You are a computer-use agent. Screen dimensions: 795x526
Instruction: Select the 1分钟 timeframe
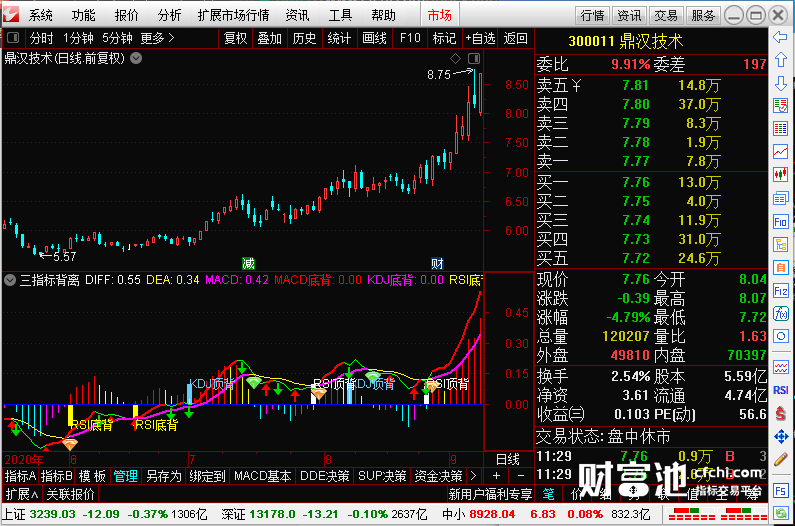click(78, 38)
